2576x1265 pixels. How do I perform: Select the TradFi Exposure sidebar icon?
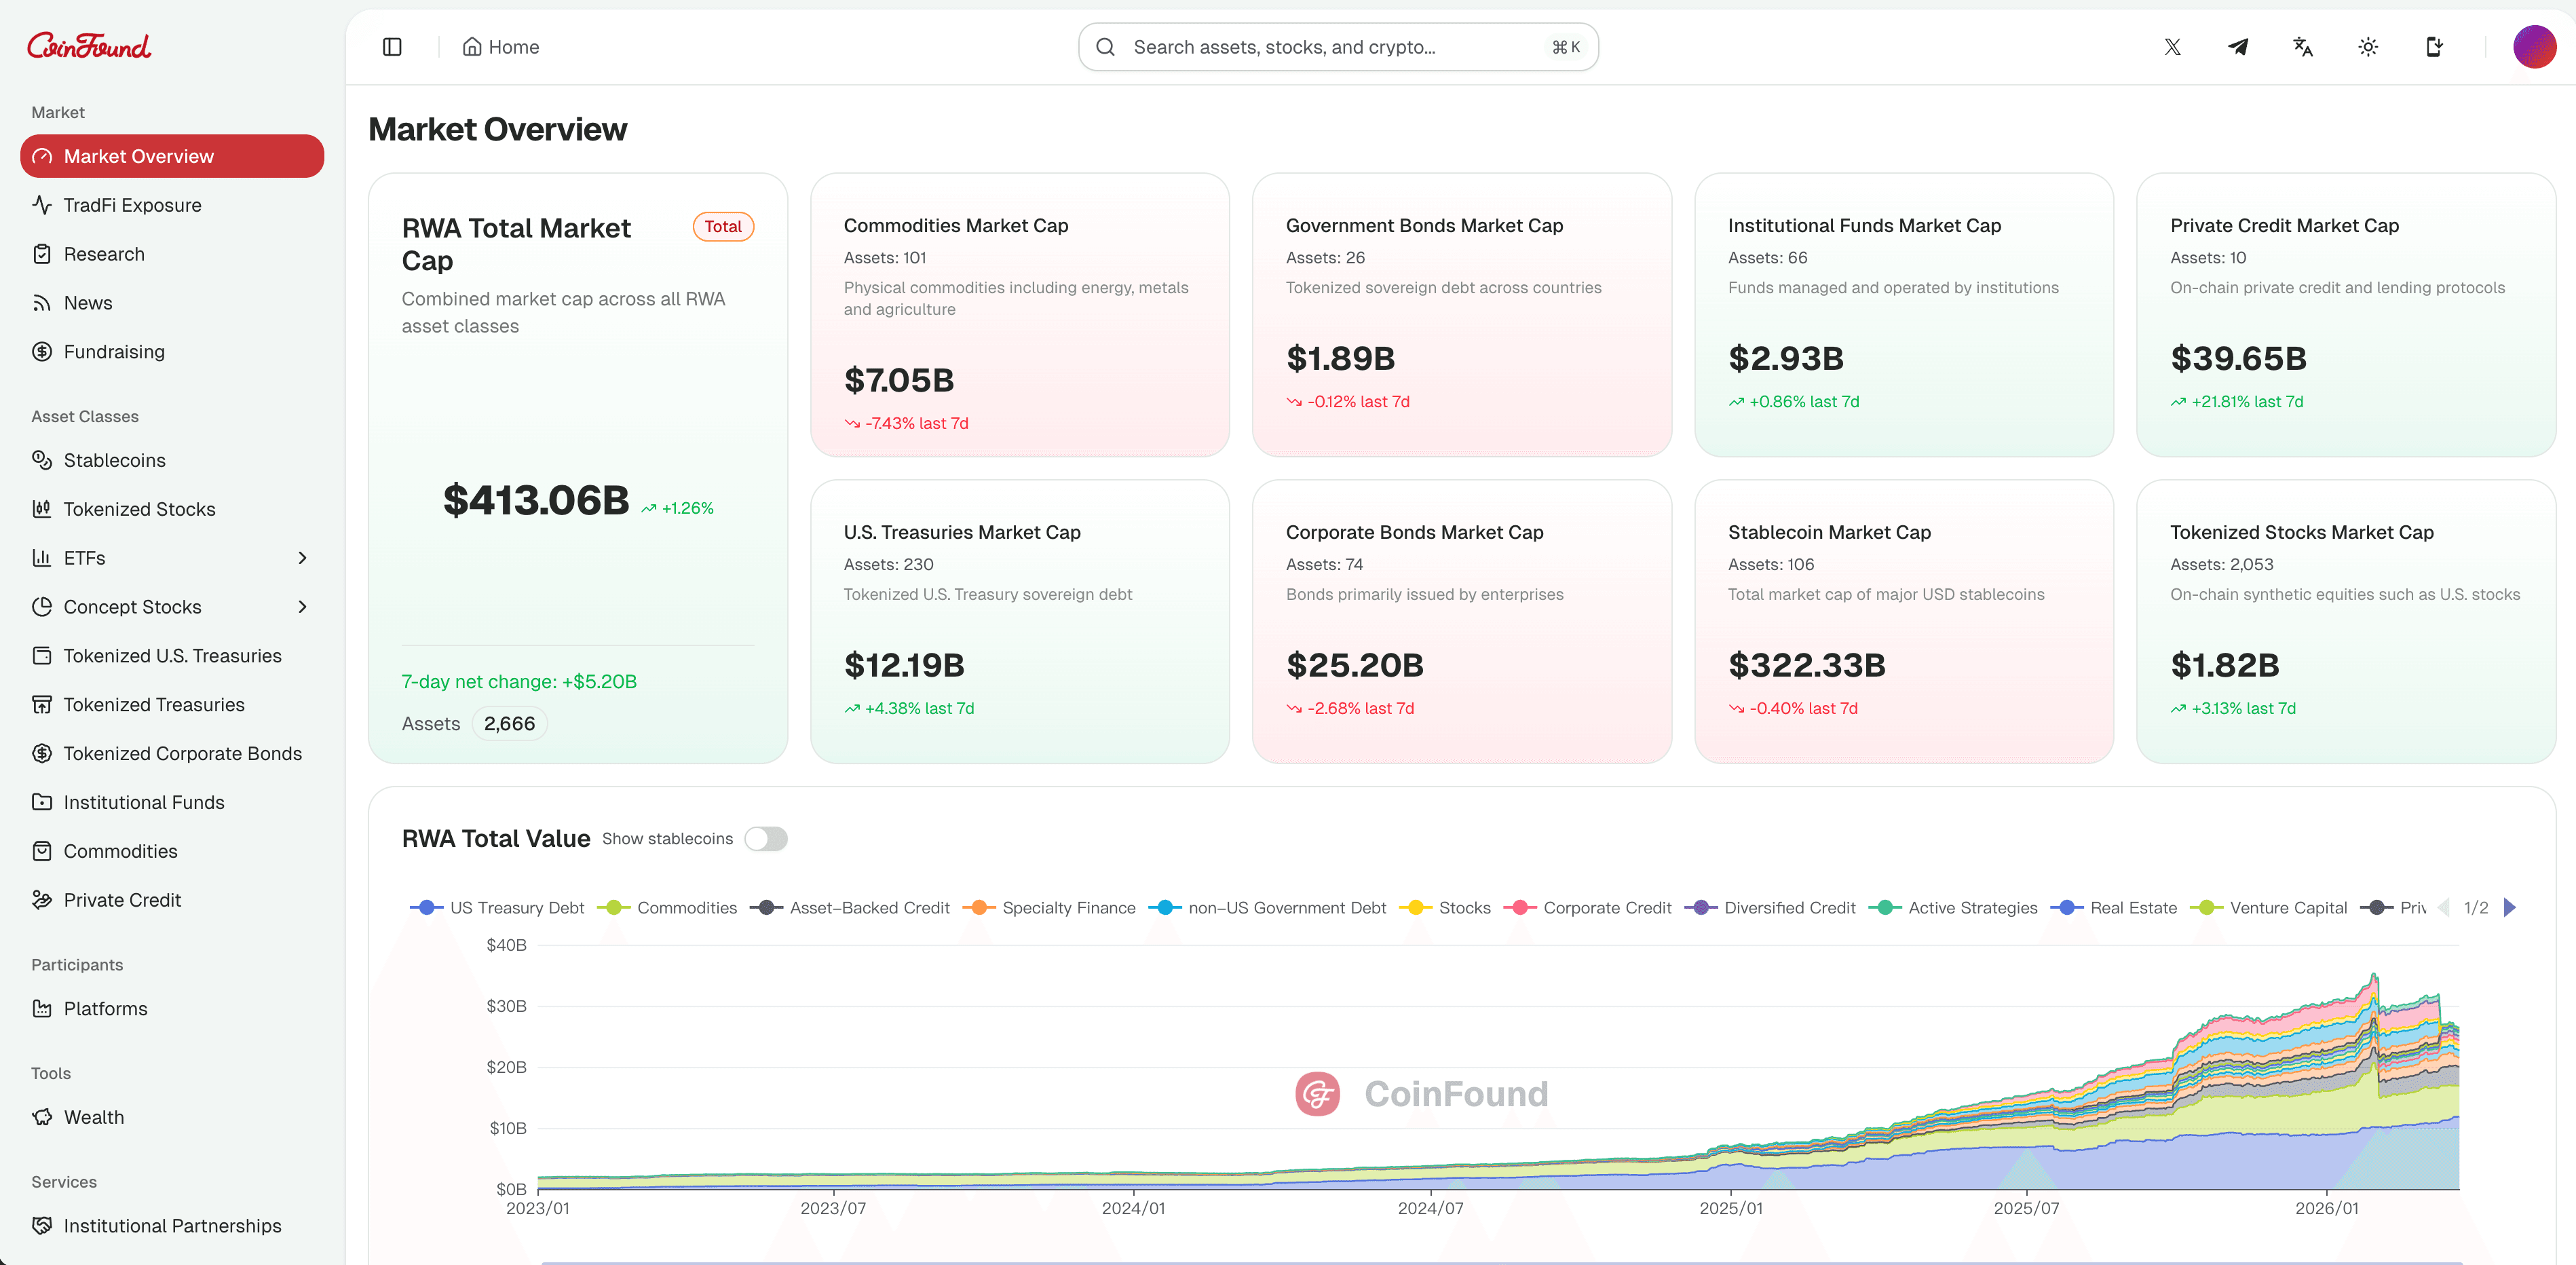tap(41, 204)
